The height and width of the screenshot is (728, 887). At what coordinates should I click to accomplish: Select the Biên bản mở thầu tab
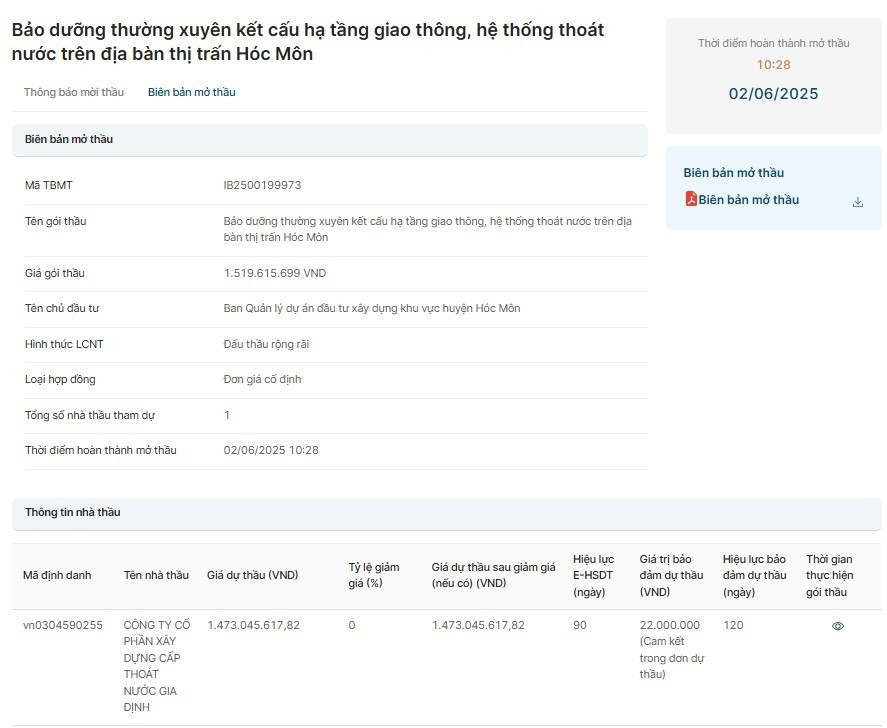pyautogui.click(x=192, y=92)
